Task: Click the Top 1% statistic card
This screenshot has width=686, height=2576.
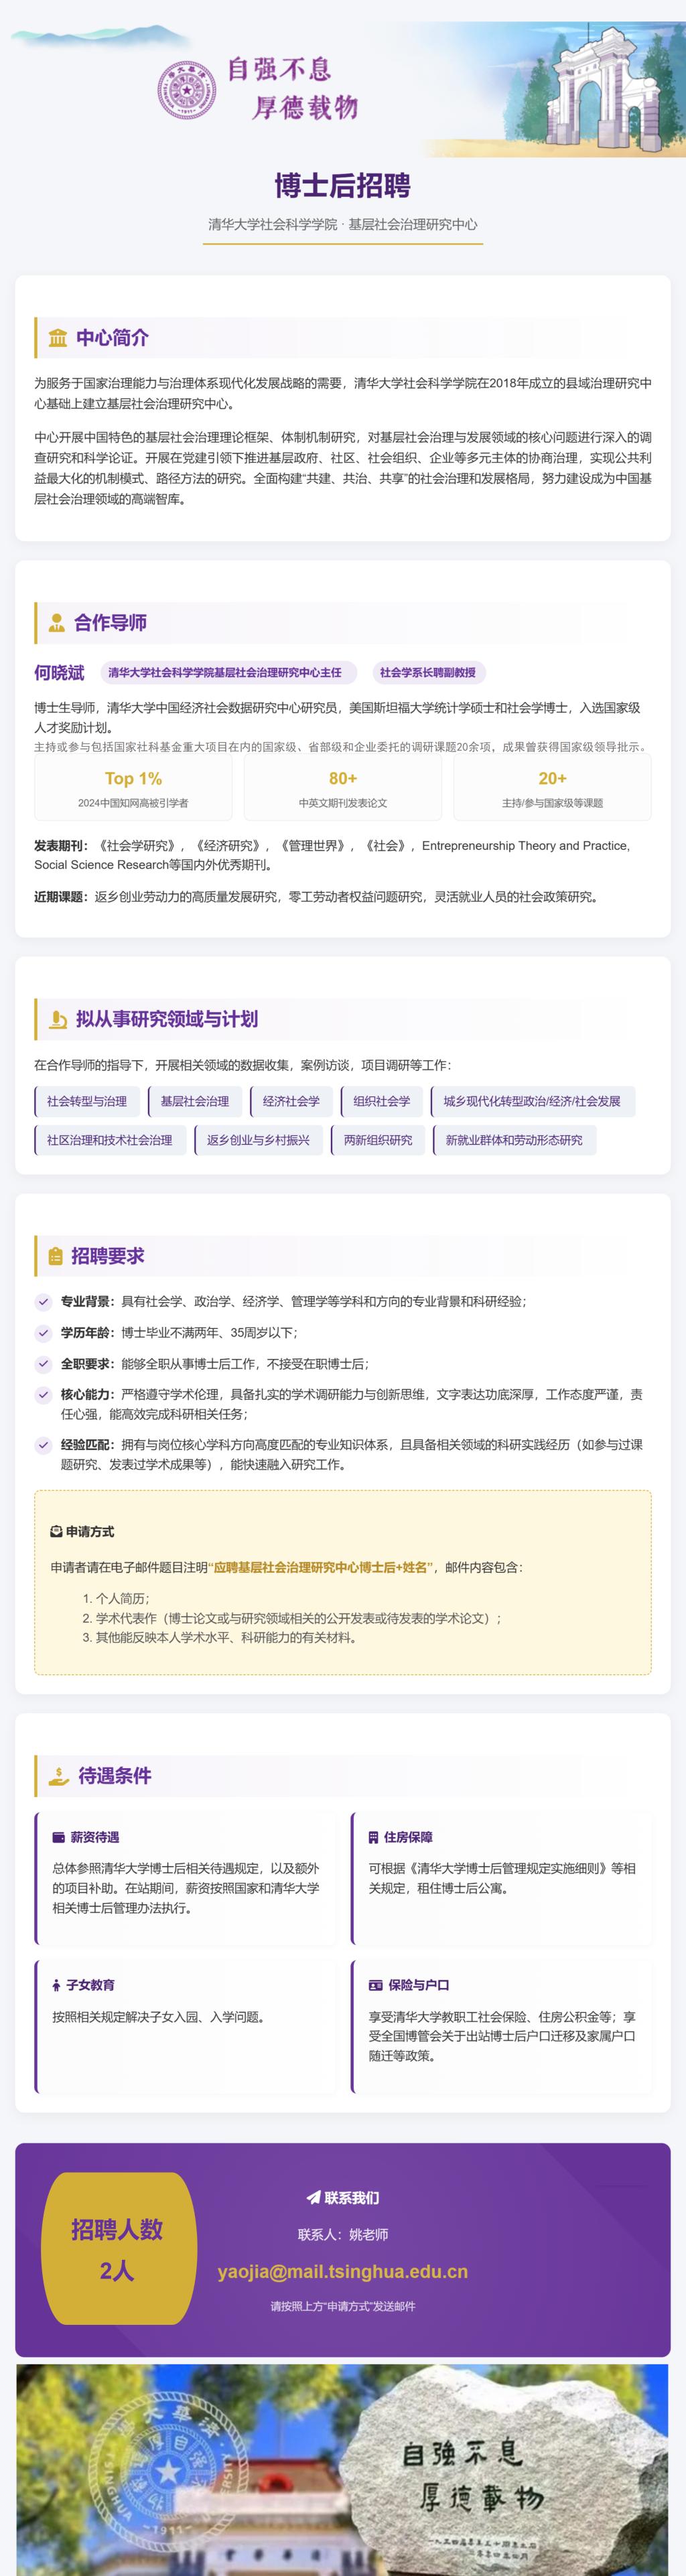Action: (x=133, y=788)
